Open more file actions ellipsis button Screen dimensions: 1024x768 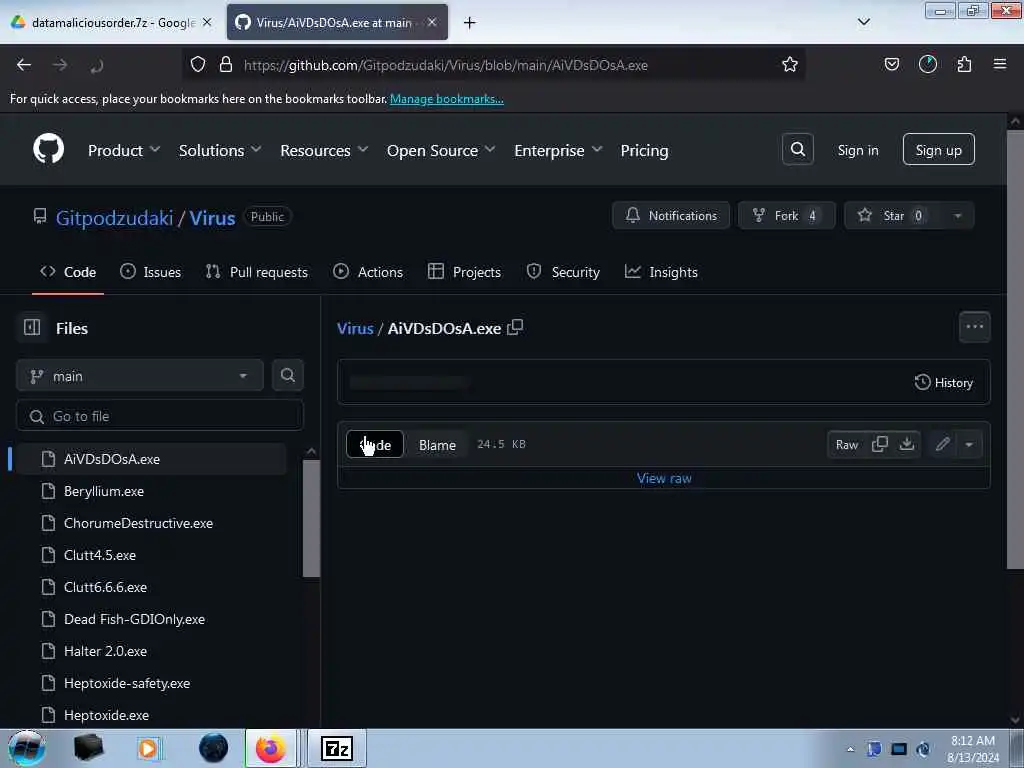click(974, 327)
